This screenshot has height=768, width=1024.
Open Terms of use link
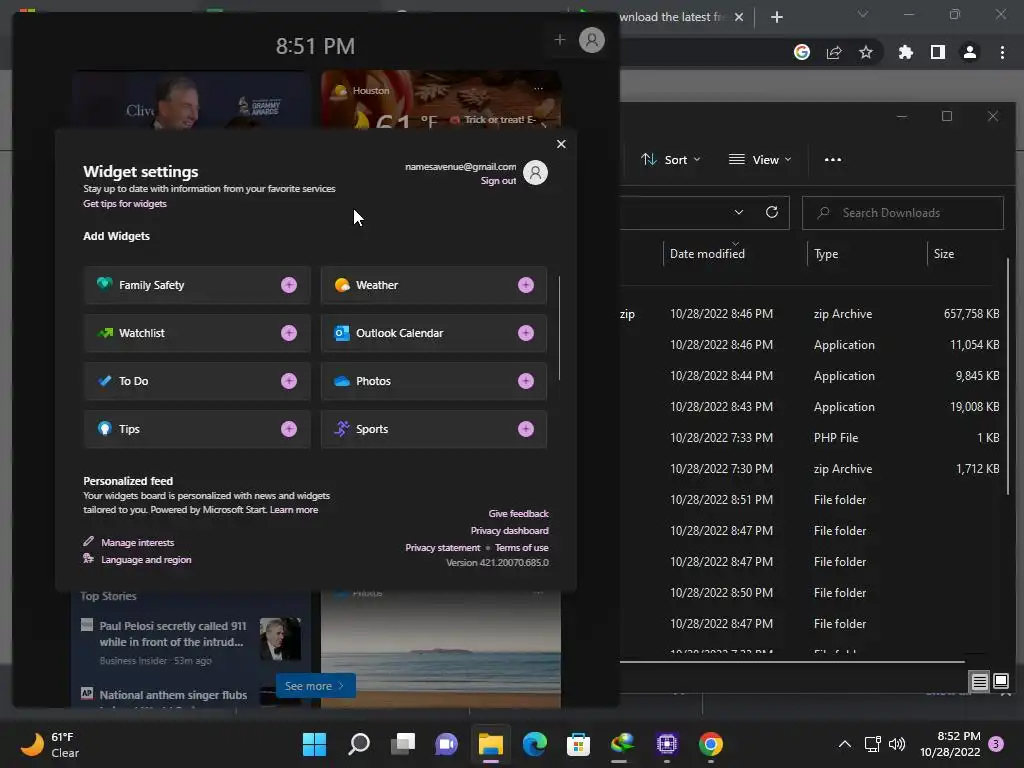pos(522,547)
